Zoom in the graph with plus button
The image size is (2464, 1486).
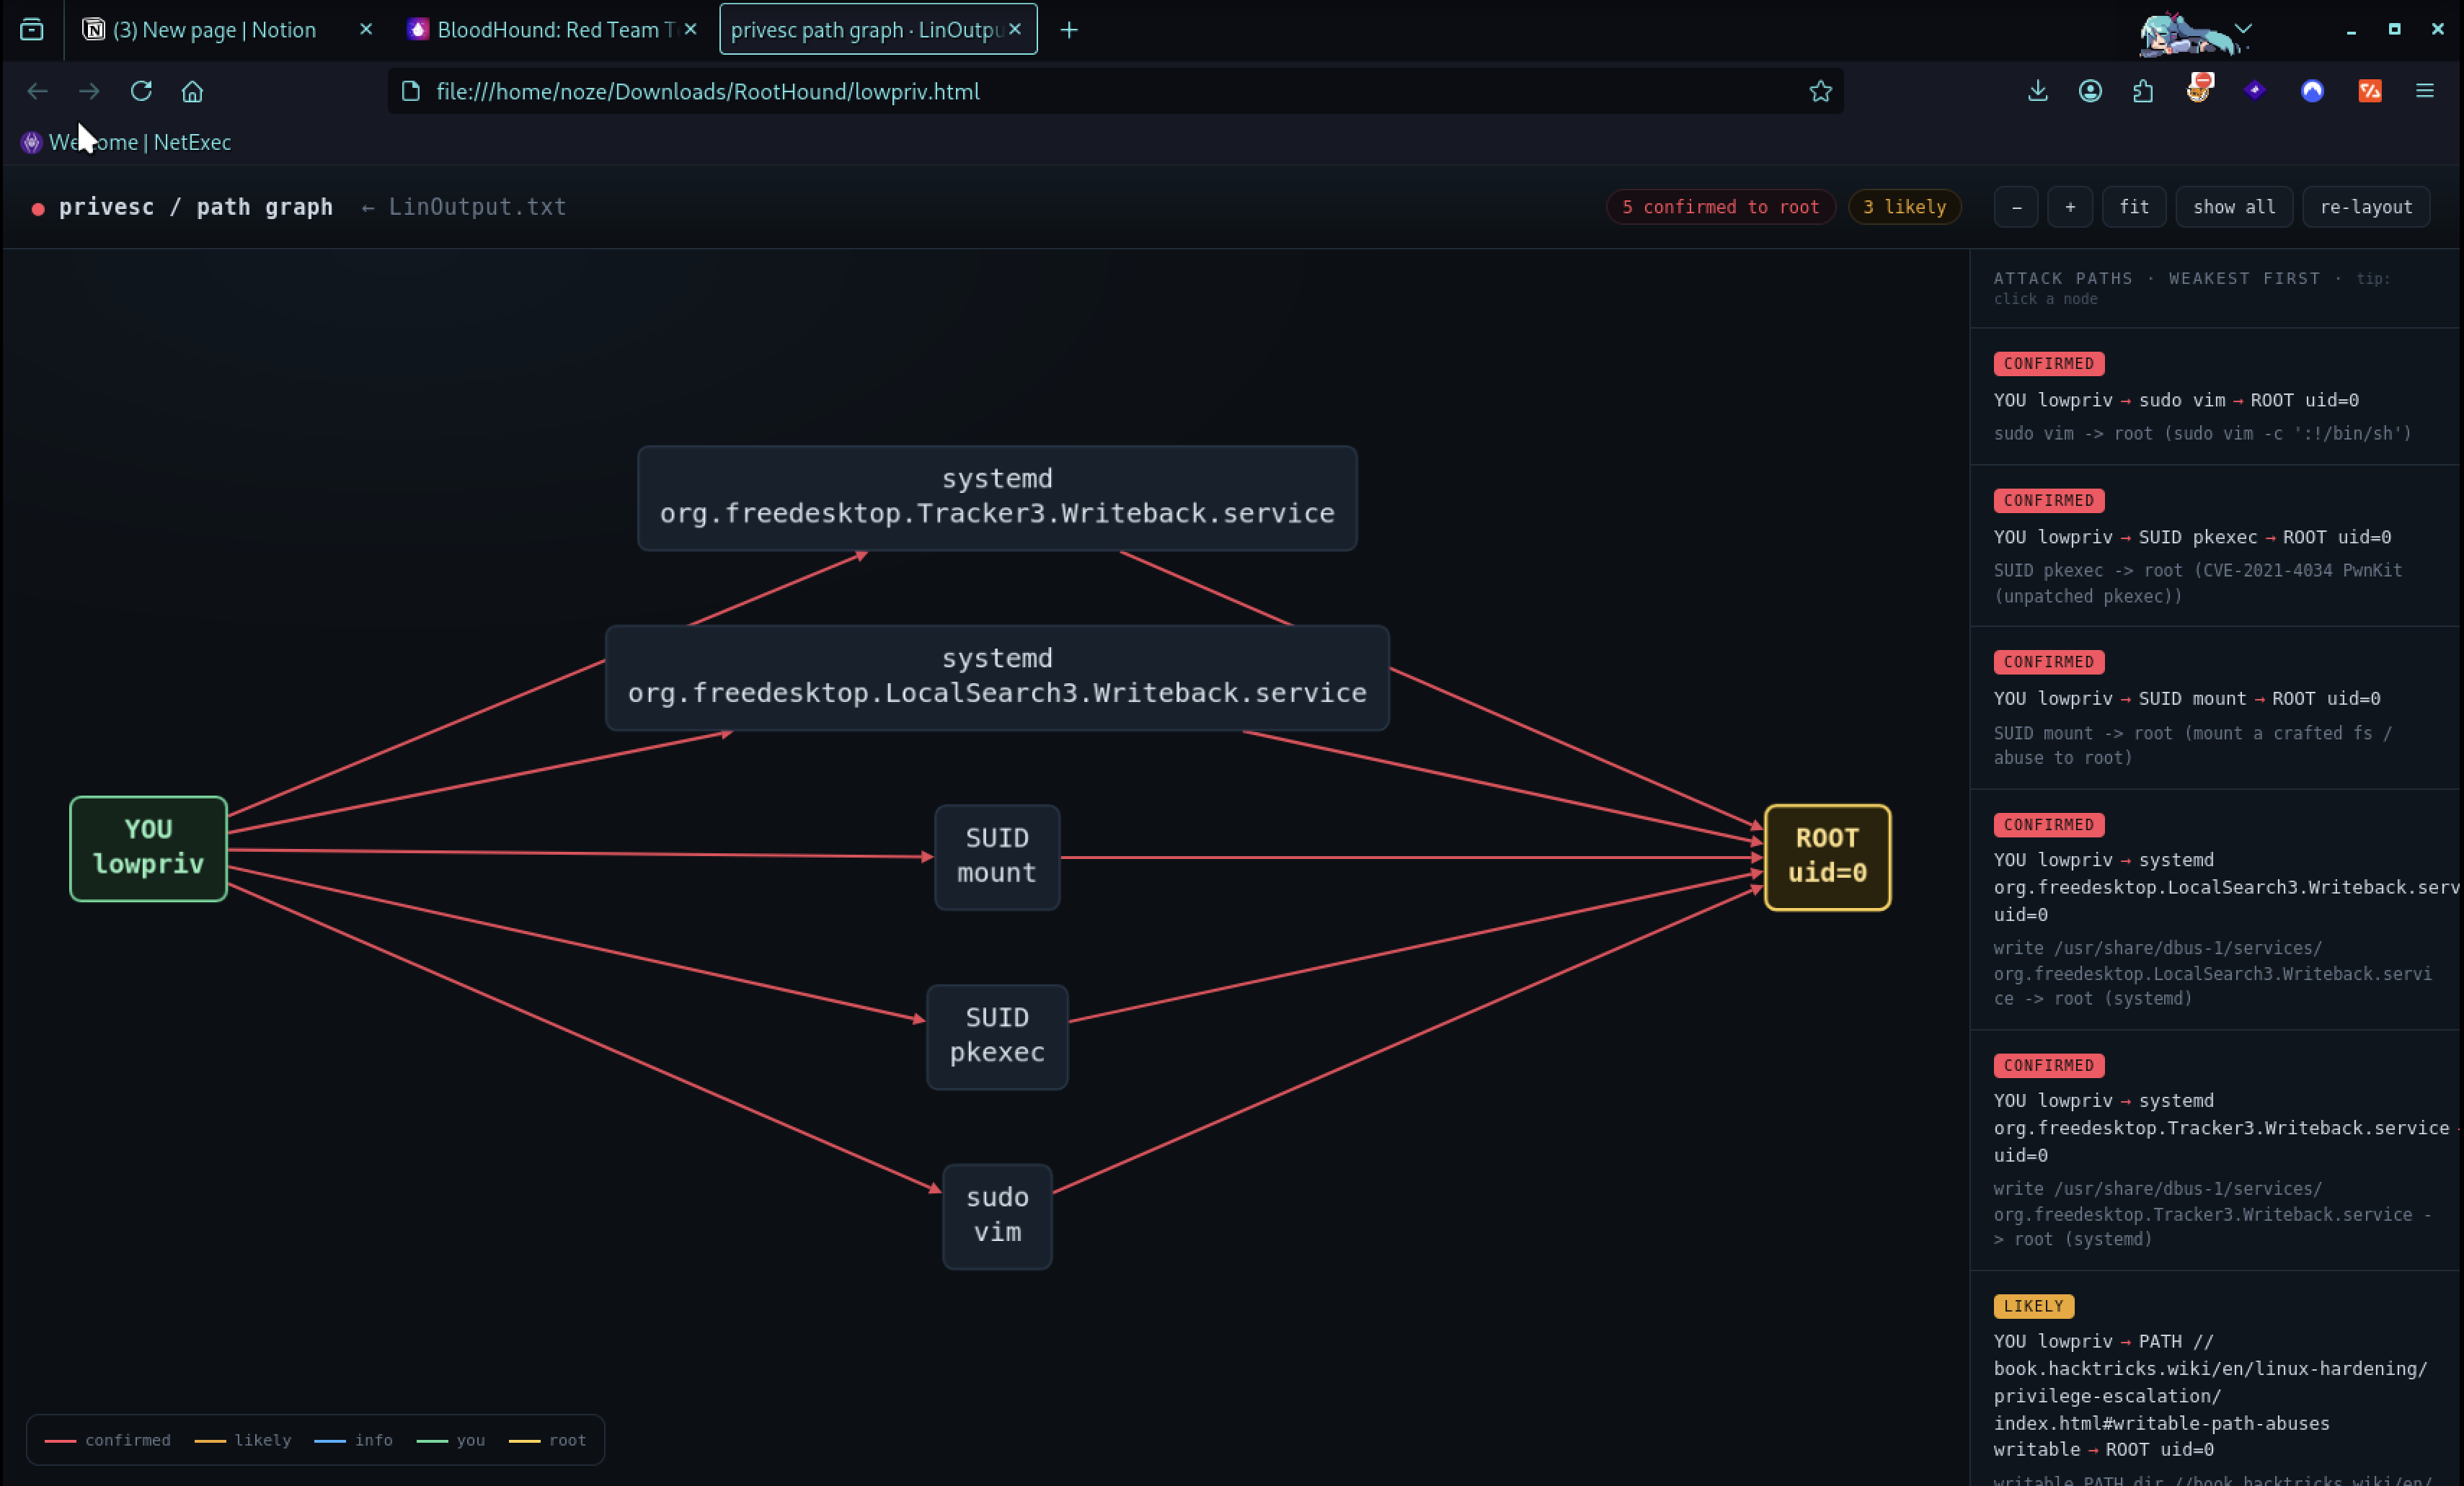[x=2070, y=207]
